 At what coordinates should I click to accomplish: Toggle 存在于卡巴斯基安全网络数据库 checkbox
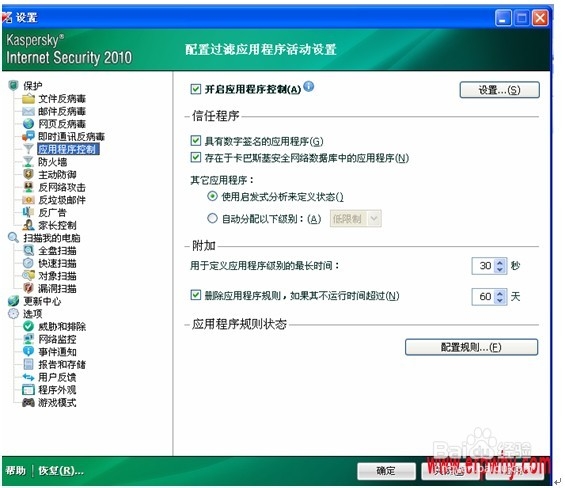coord(196,157)
